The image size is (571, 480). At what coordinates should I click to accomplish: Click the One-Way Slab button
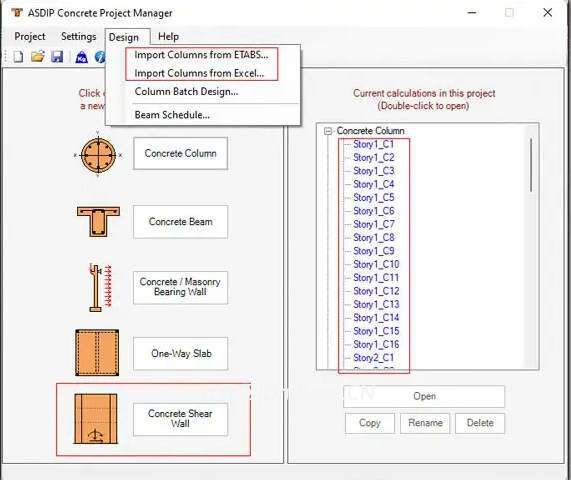pos(181,354)
